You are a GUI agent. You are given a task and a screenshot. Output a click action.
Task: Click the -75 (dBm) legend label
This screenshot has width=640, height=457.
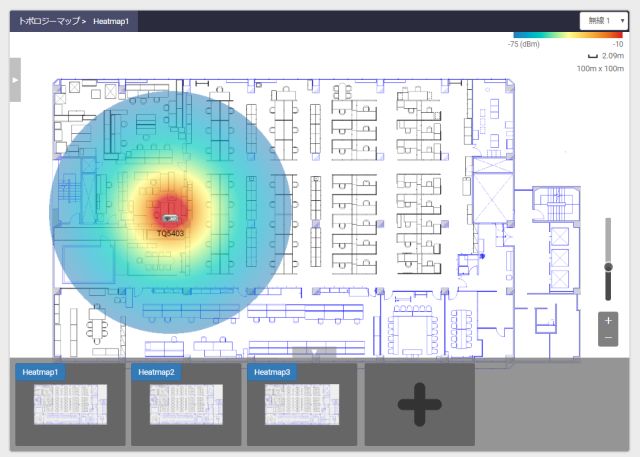[x=524, y=44]
